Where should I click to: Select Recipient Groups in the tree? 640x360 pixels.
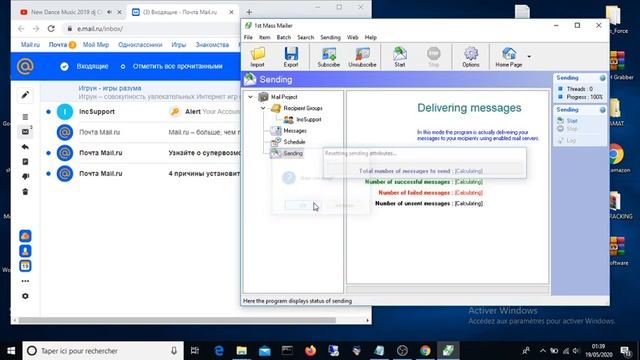pos(303,108)
